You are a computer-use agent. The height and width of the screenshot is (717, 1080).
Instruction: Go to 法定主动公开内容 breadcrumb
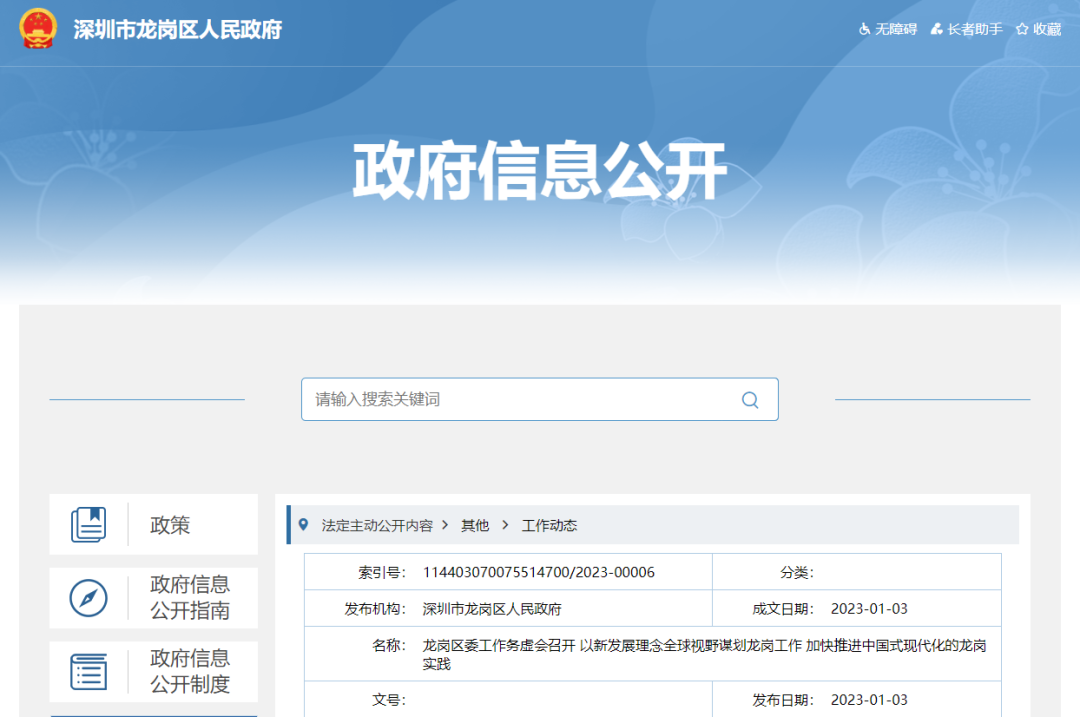[377, 526]
